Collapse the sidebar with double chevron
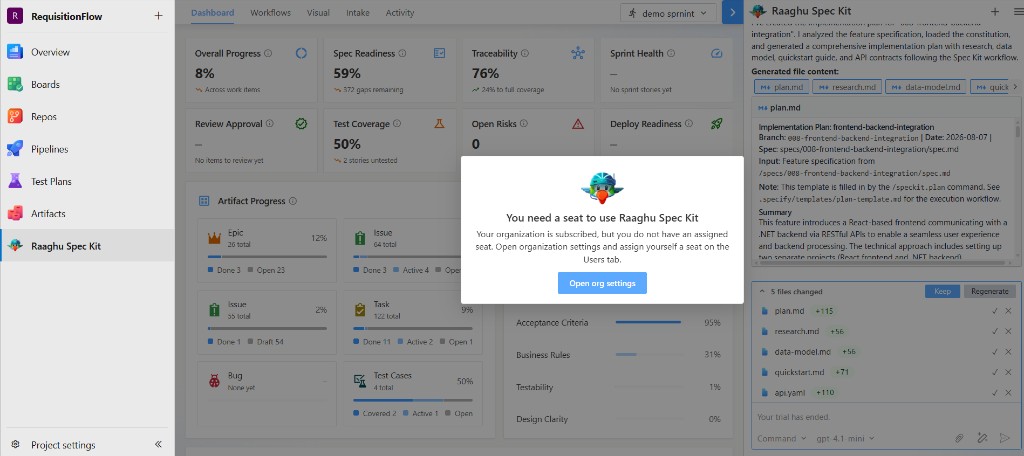The height and width of the screenshot is (456, 1024). point(158,444)
